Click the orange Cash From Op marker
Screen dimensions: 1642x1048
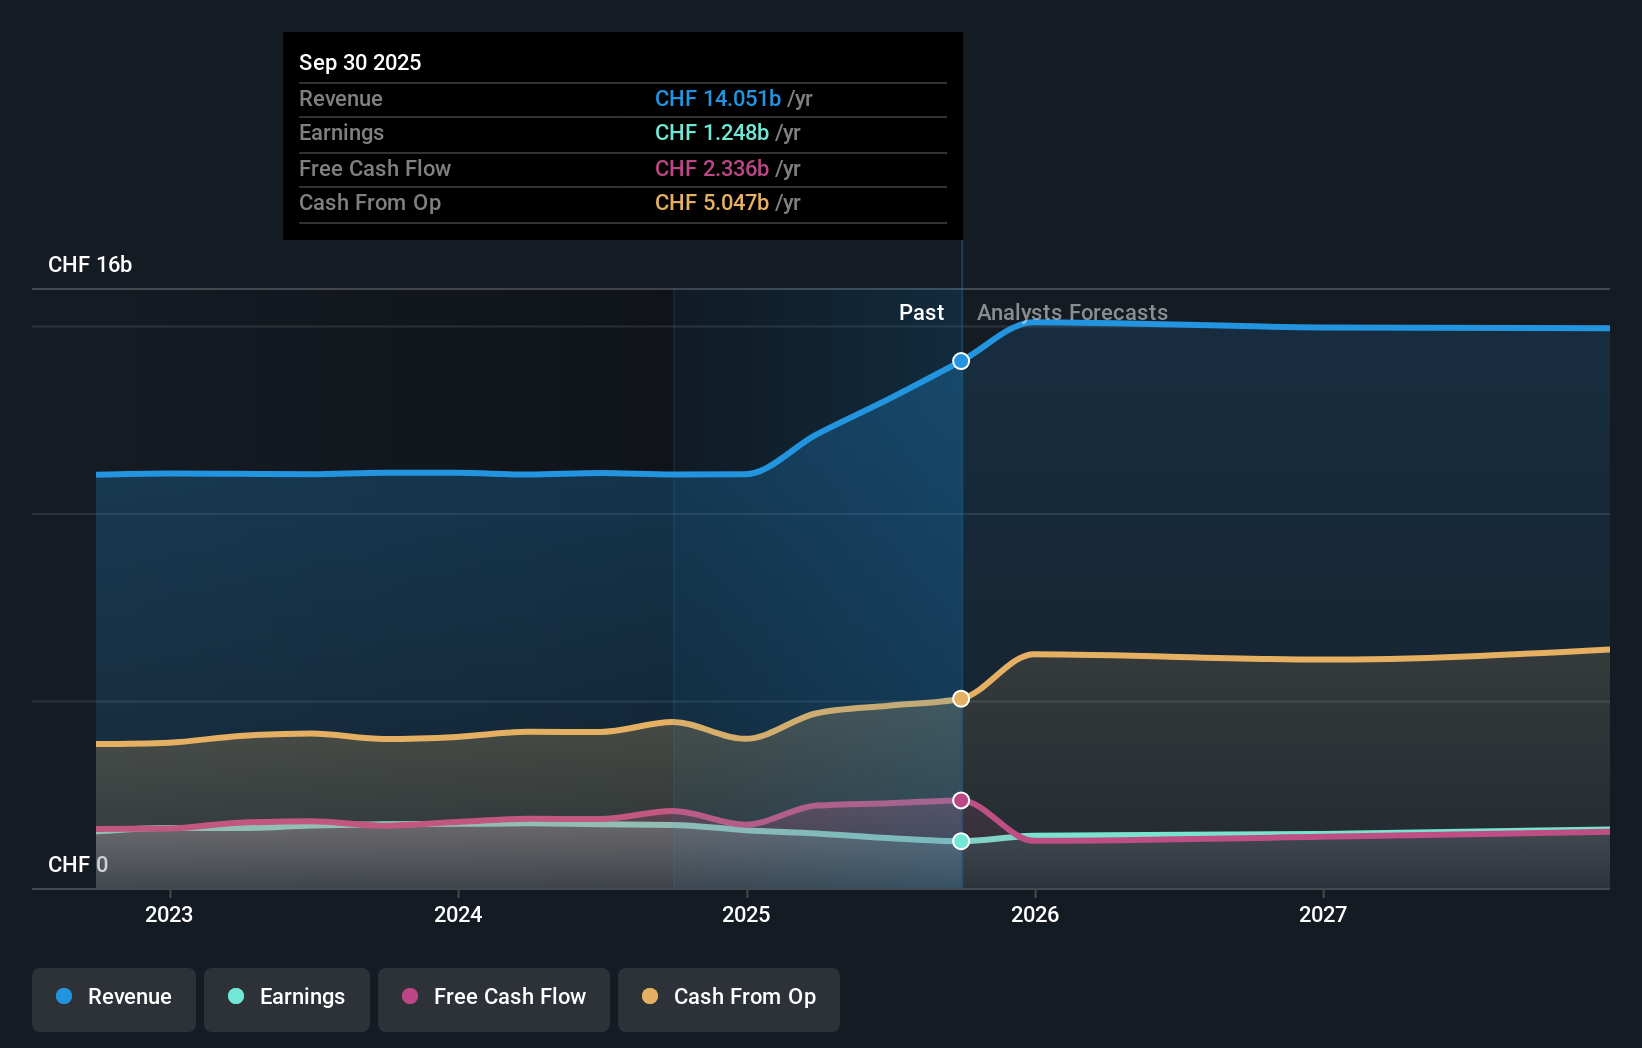click(960, 699)
